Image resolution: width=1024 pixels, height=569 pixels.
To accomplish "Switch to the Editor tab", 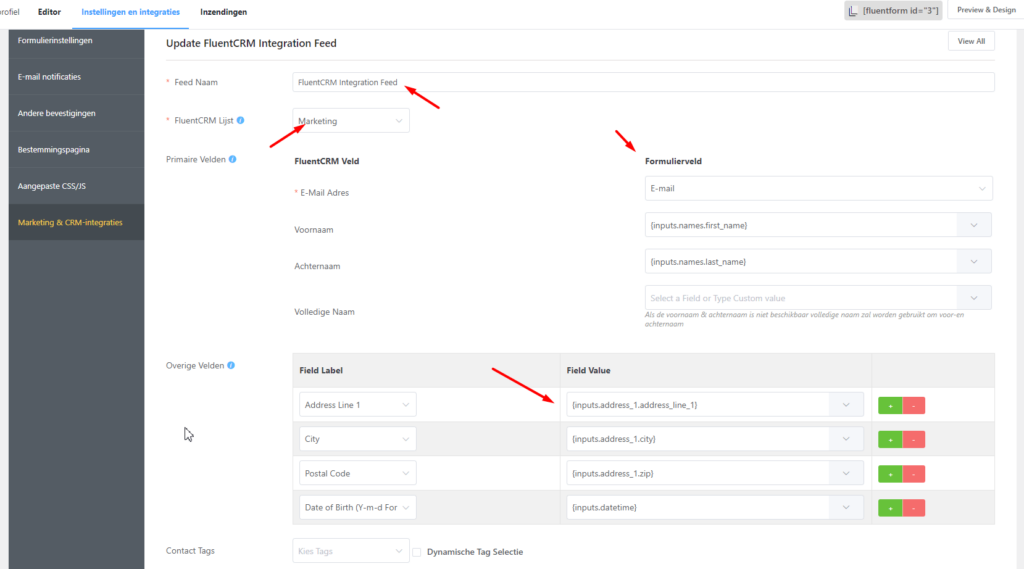I will tap(50, 12).
